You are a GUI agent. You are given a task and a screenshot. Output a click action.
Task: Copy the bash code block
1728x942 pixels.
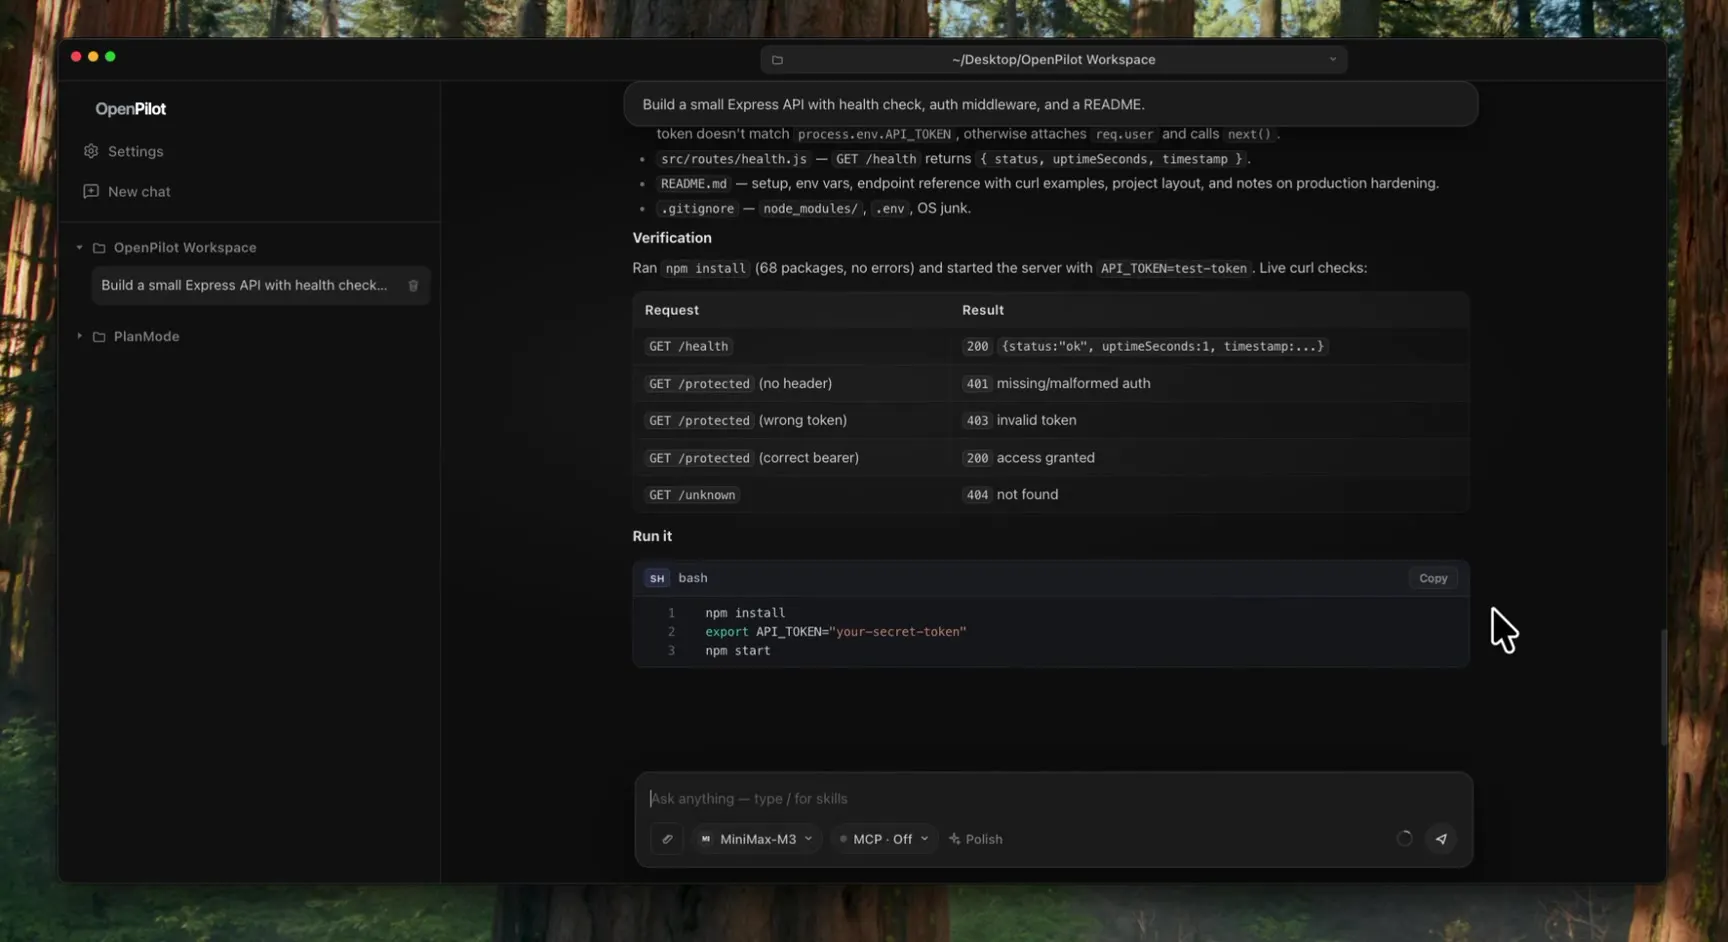(x=1433, y=578)
